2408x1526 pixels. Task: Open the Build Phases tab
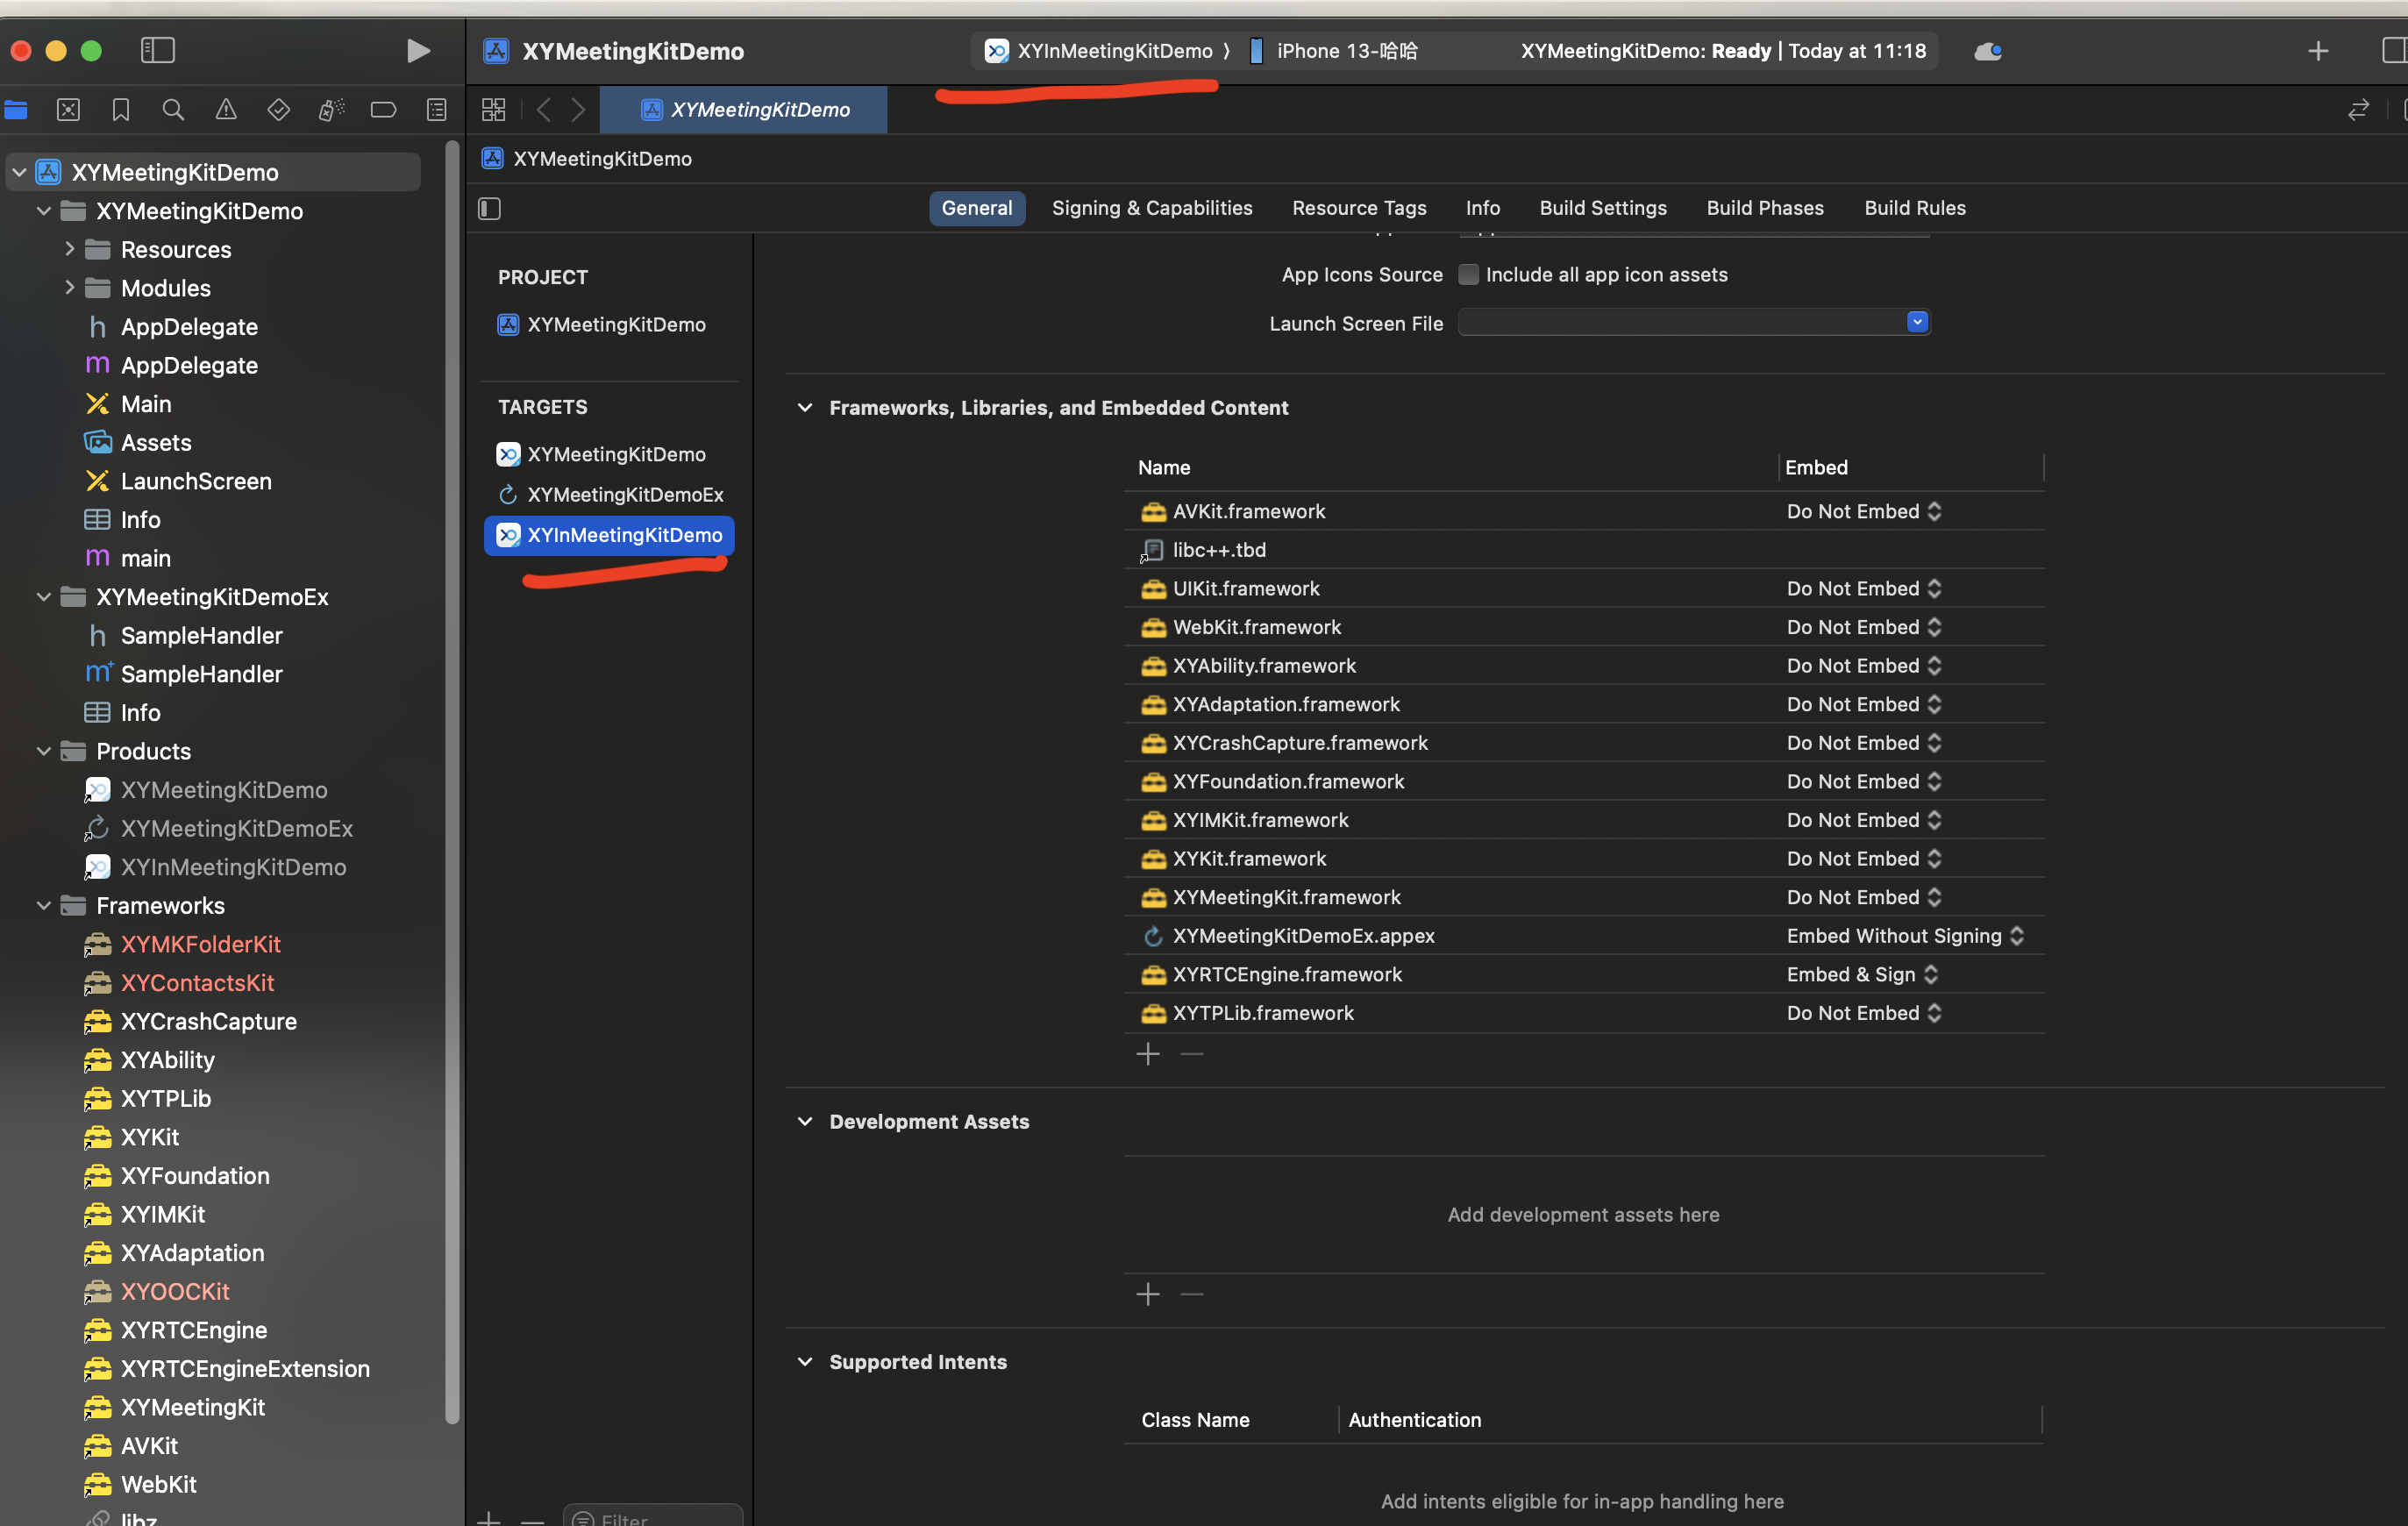coord(1765,208)
